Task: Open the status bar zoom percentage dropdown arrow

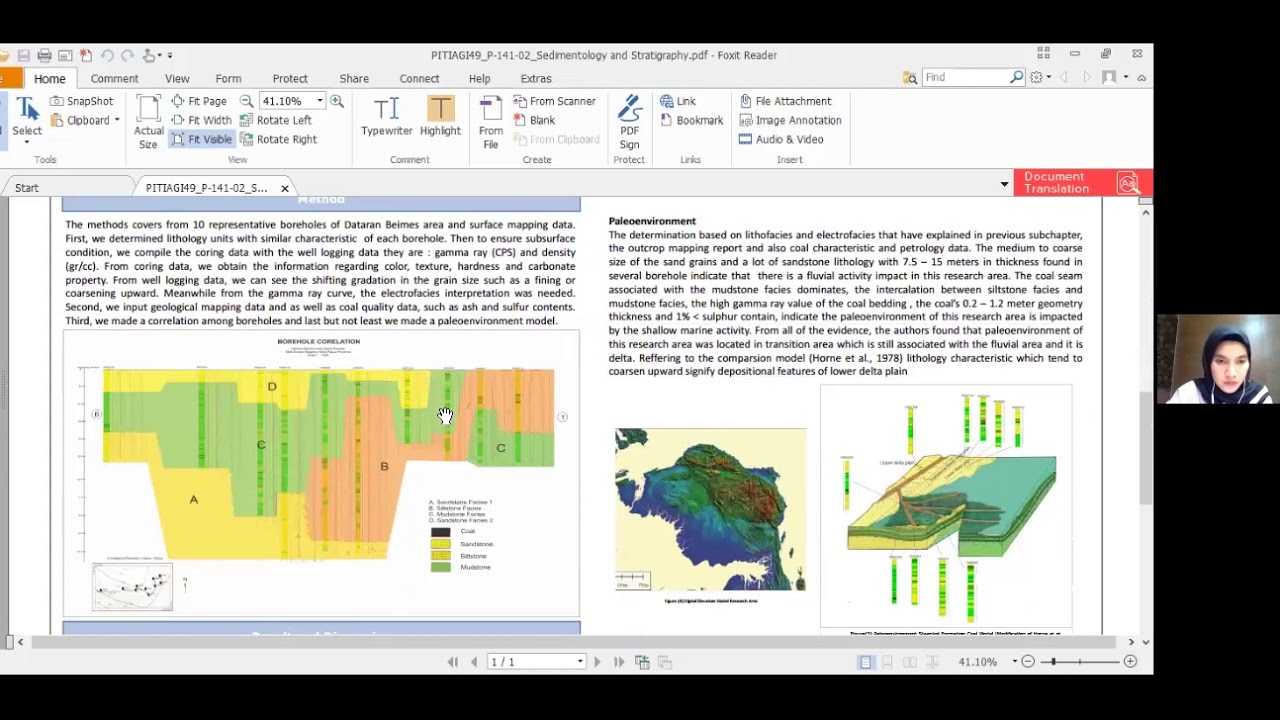Action: (x=1014, y=662)
